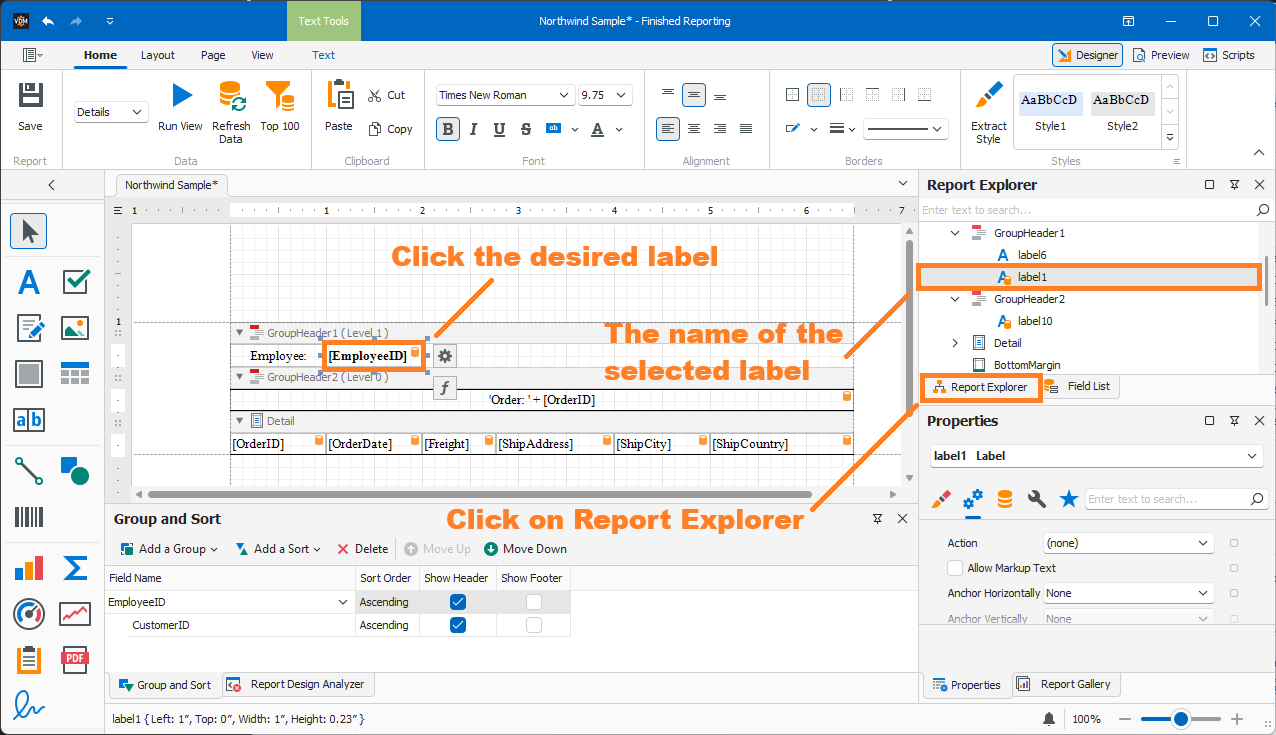Click Add a Group in Group and Sort
This screenshot has width=1276, height=735.
tap(167, 548)
